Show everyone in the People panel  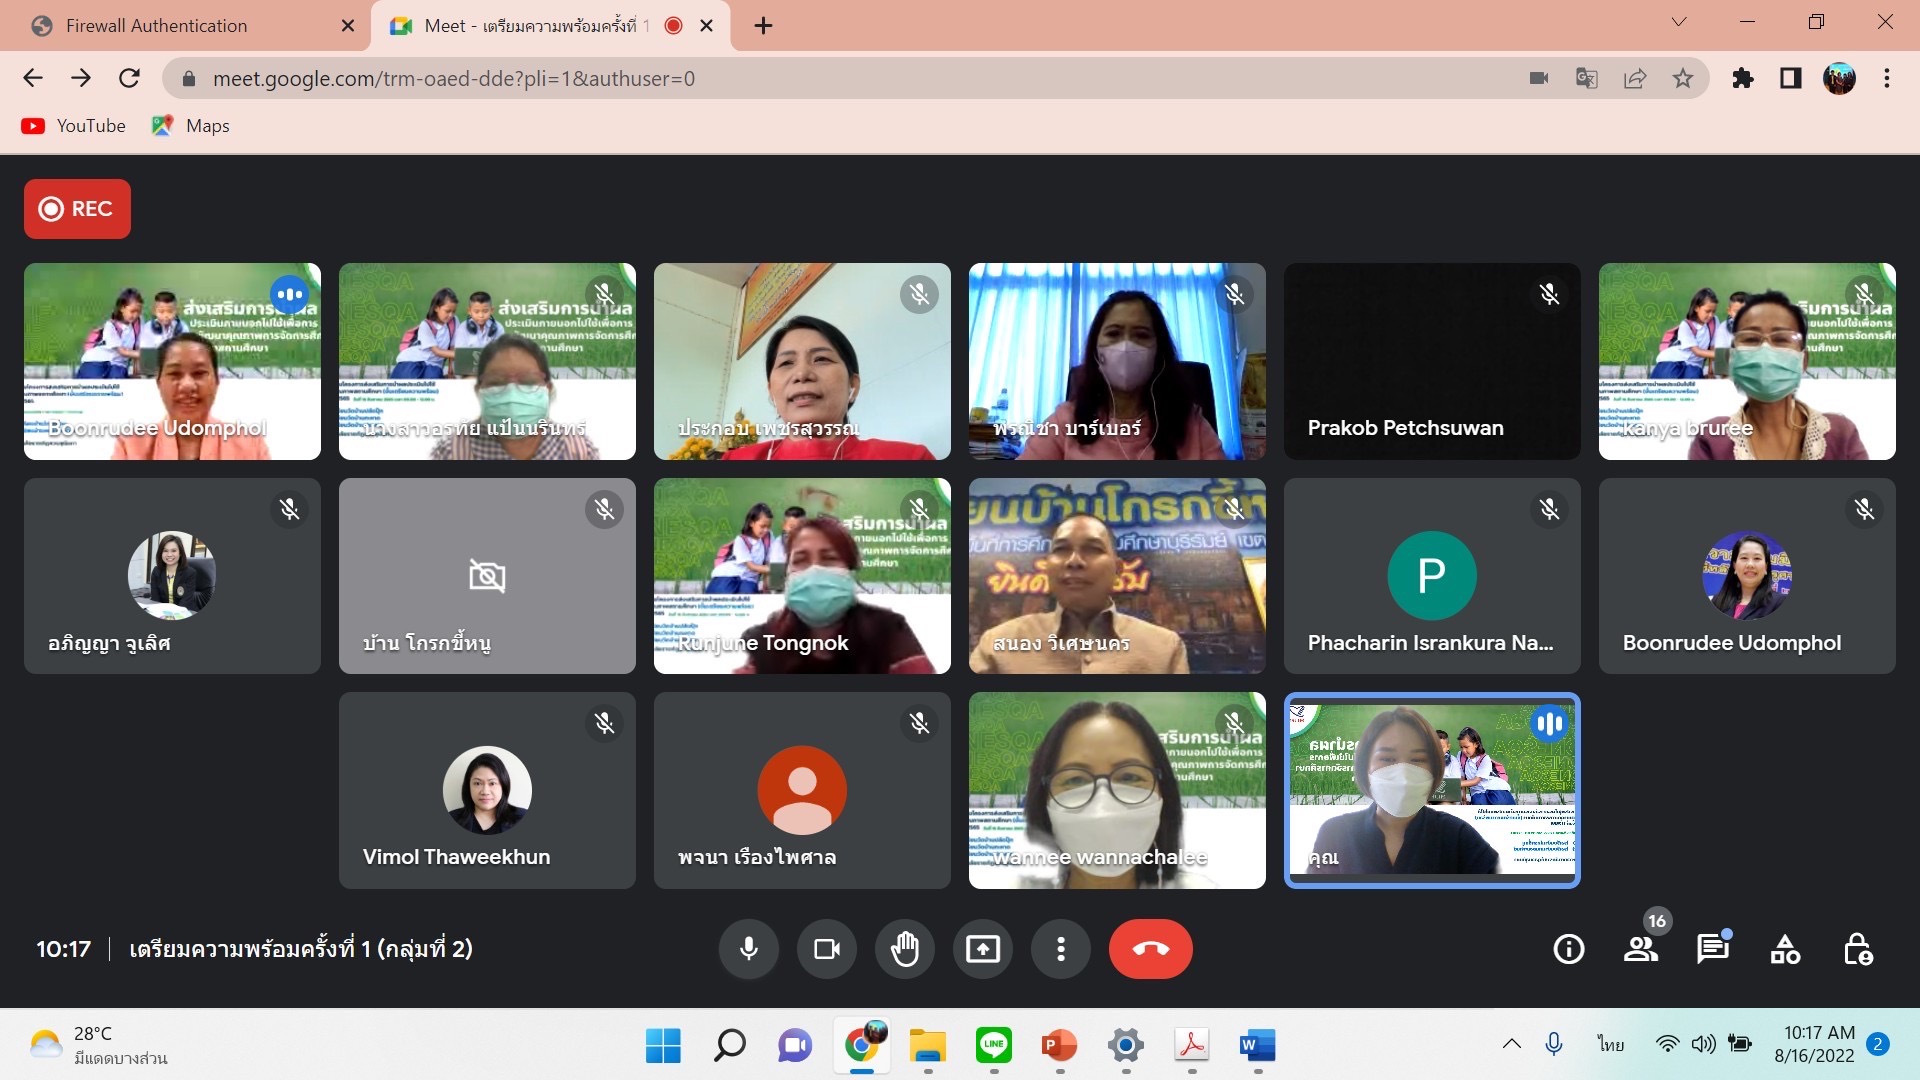click(1640, 948)
